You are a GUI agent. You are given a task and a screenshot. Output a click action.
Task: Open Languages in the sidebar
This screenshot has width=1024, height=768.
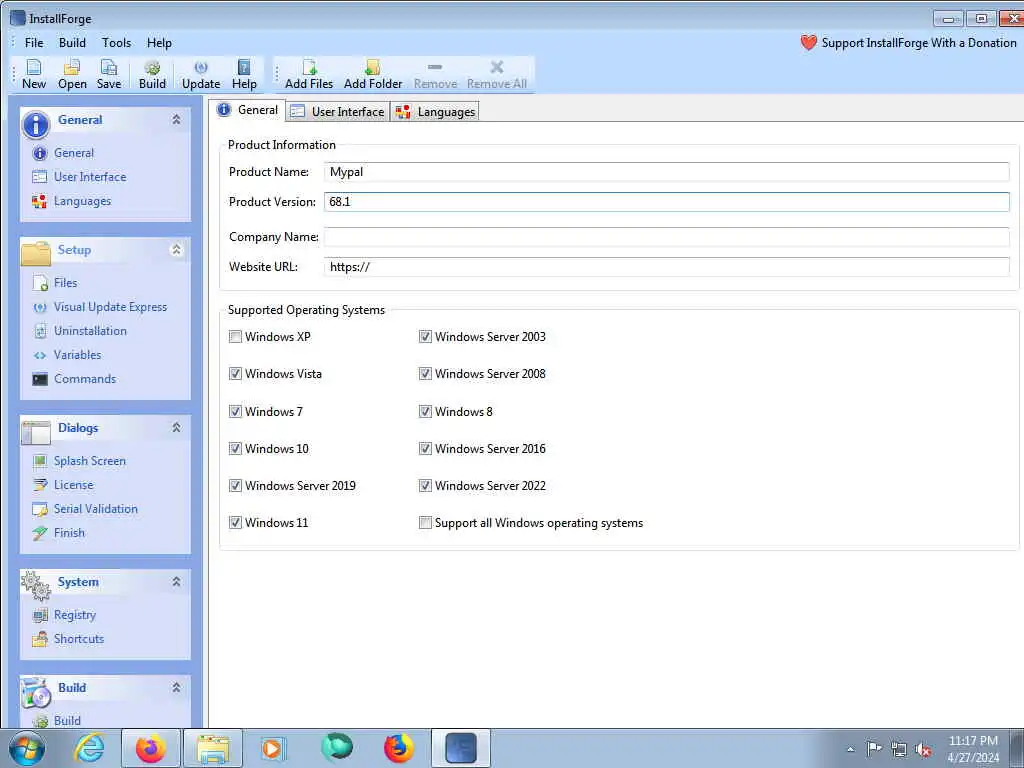click(x=72, y=201)
